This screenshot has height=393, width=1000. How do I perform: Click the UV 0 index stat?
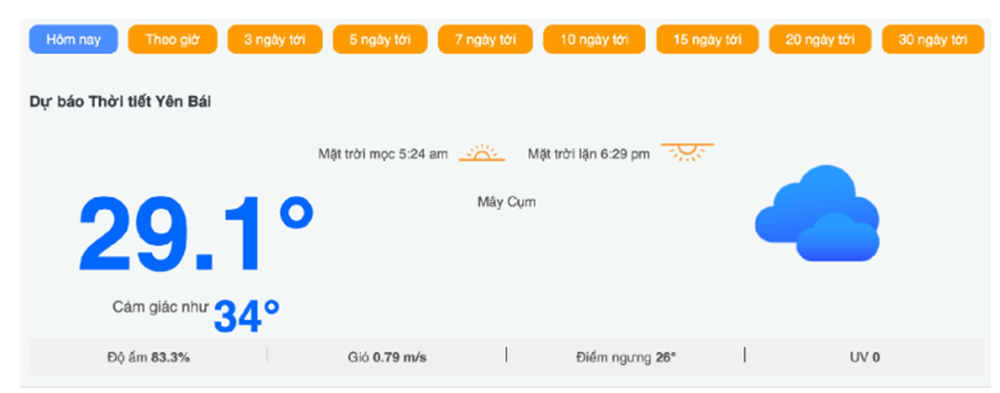point(865,357)
